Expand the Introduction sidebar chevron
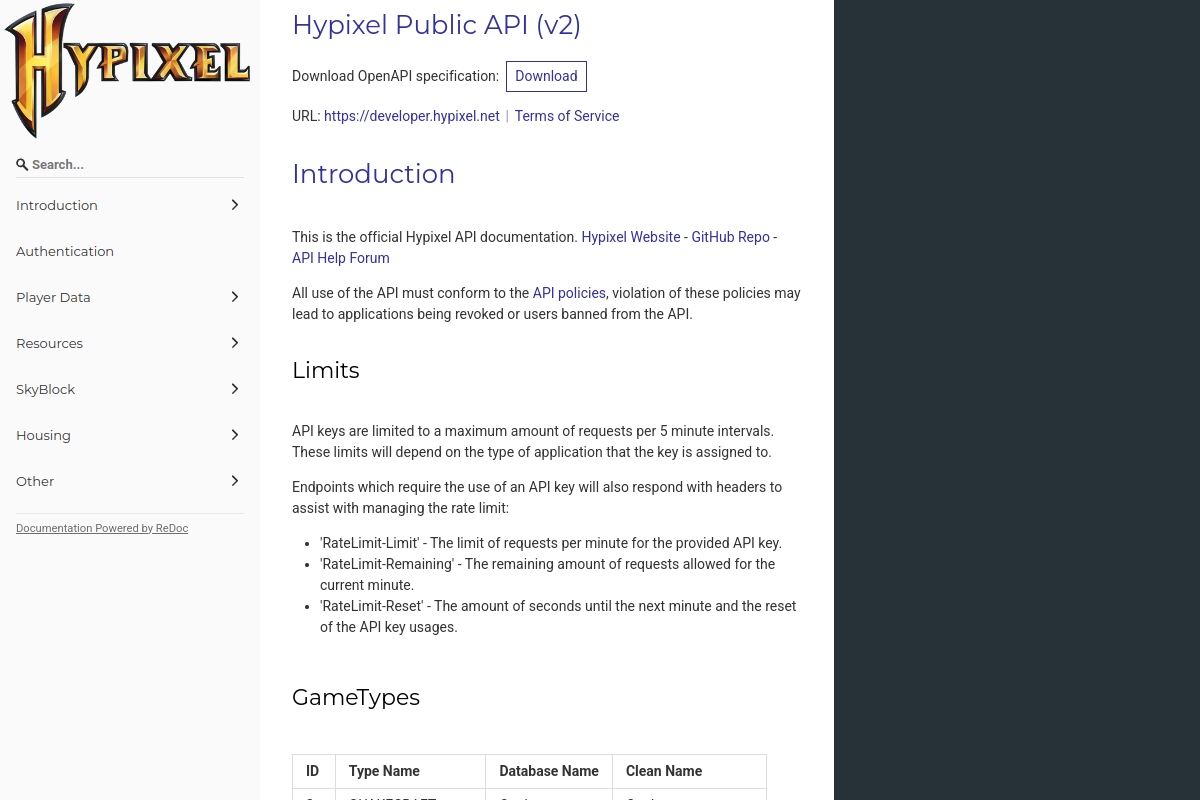 tap(235, 205)
